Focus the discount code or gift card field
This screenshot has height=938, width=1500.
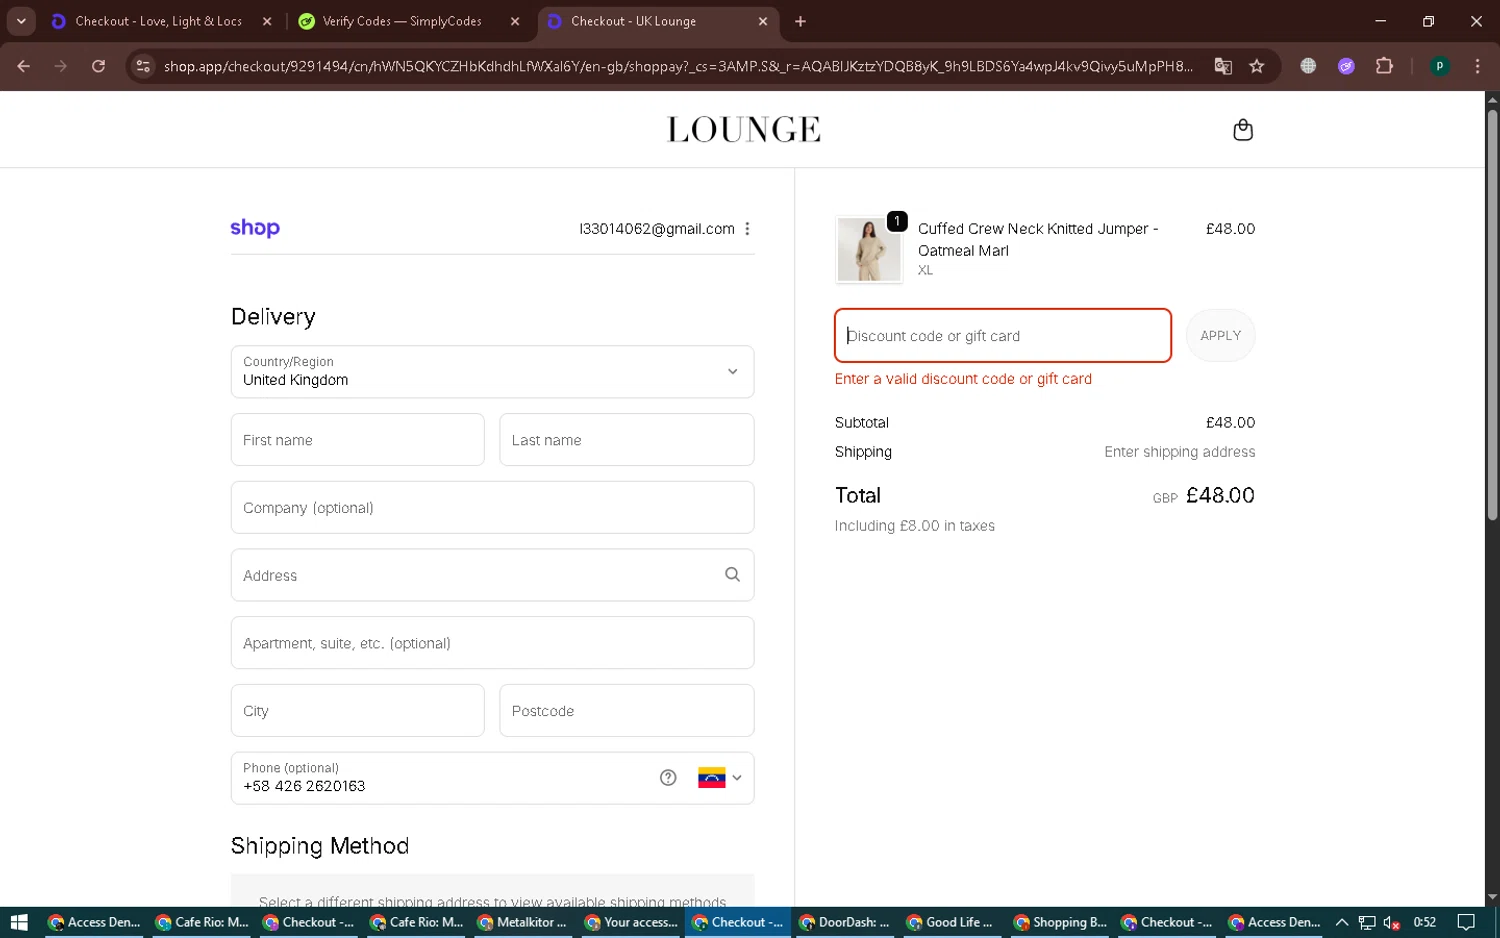[1002, 336]
